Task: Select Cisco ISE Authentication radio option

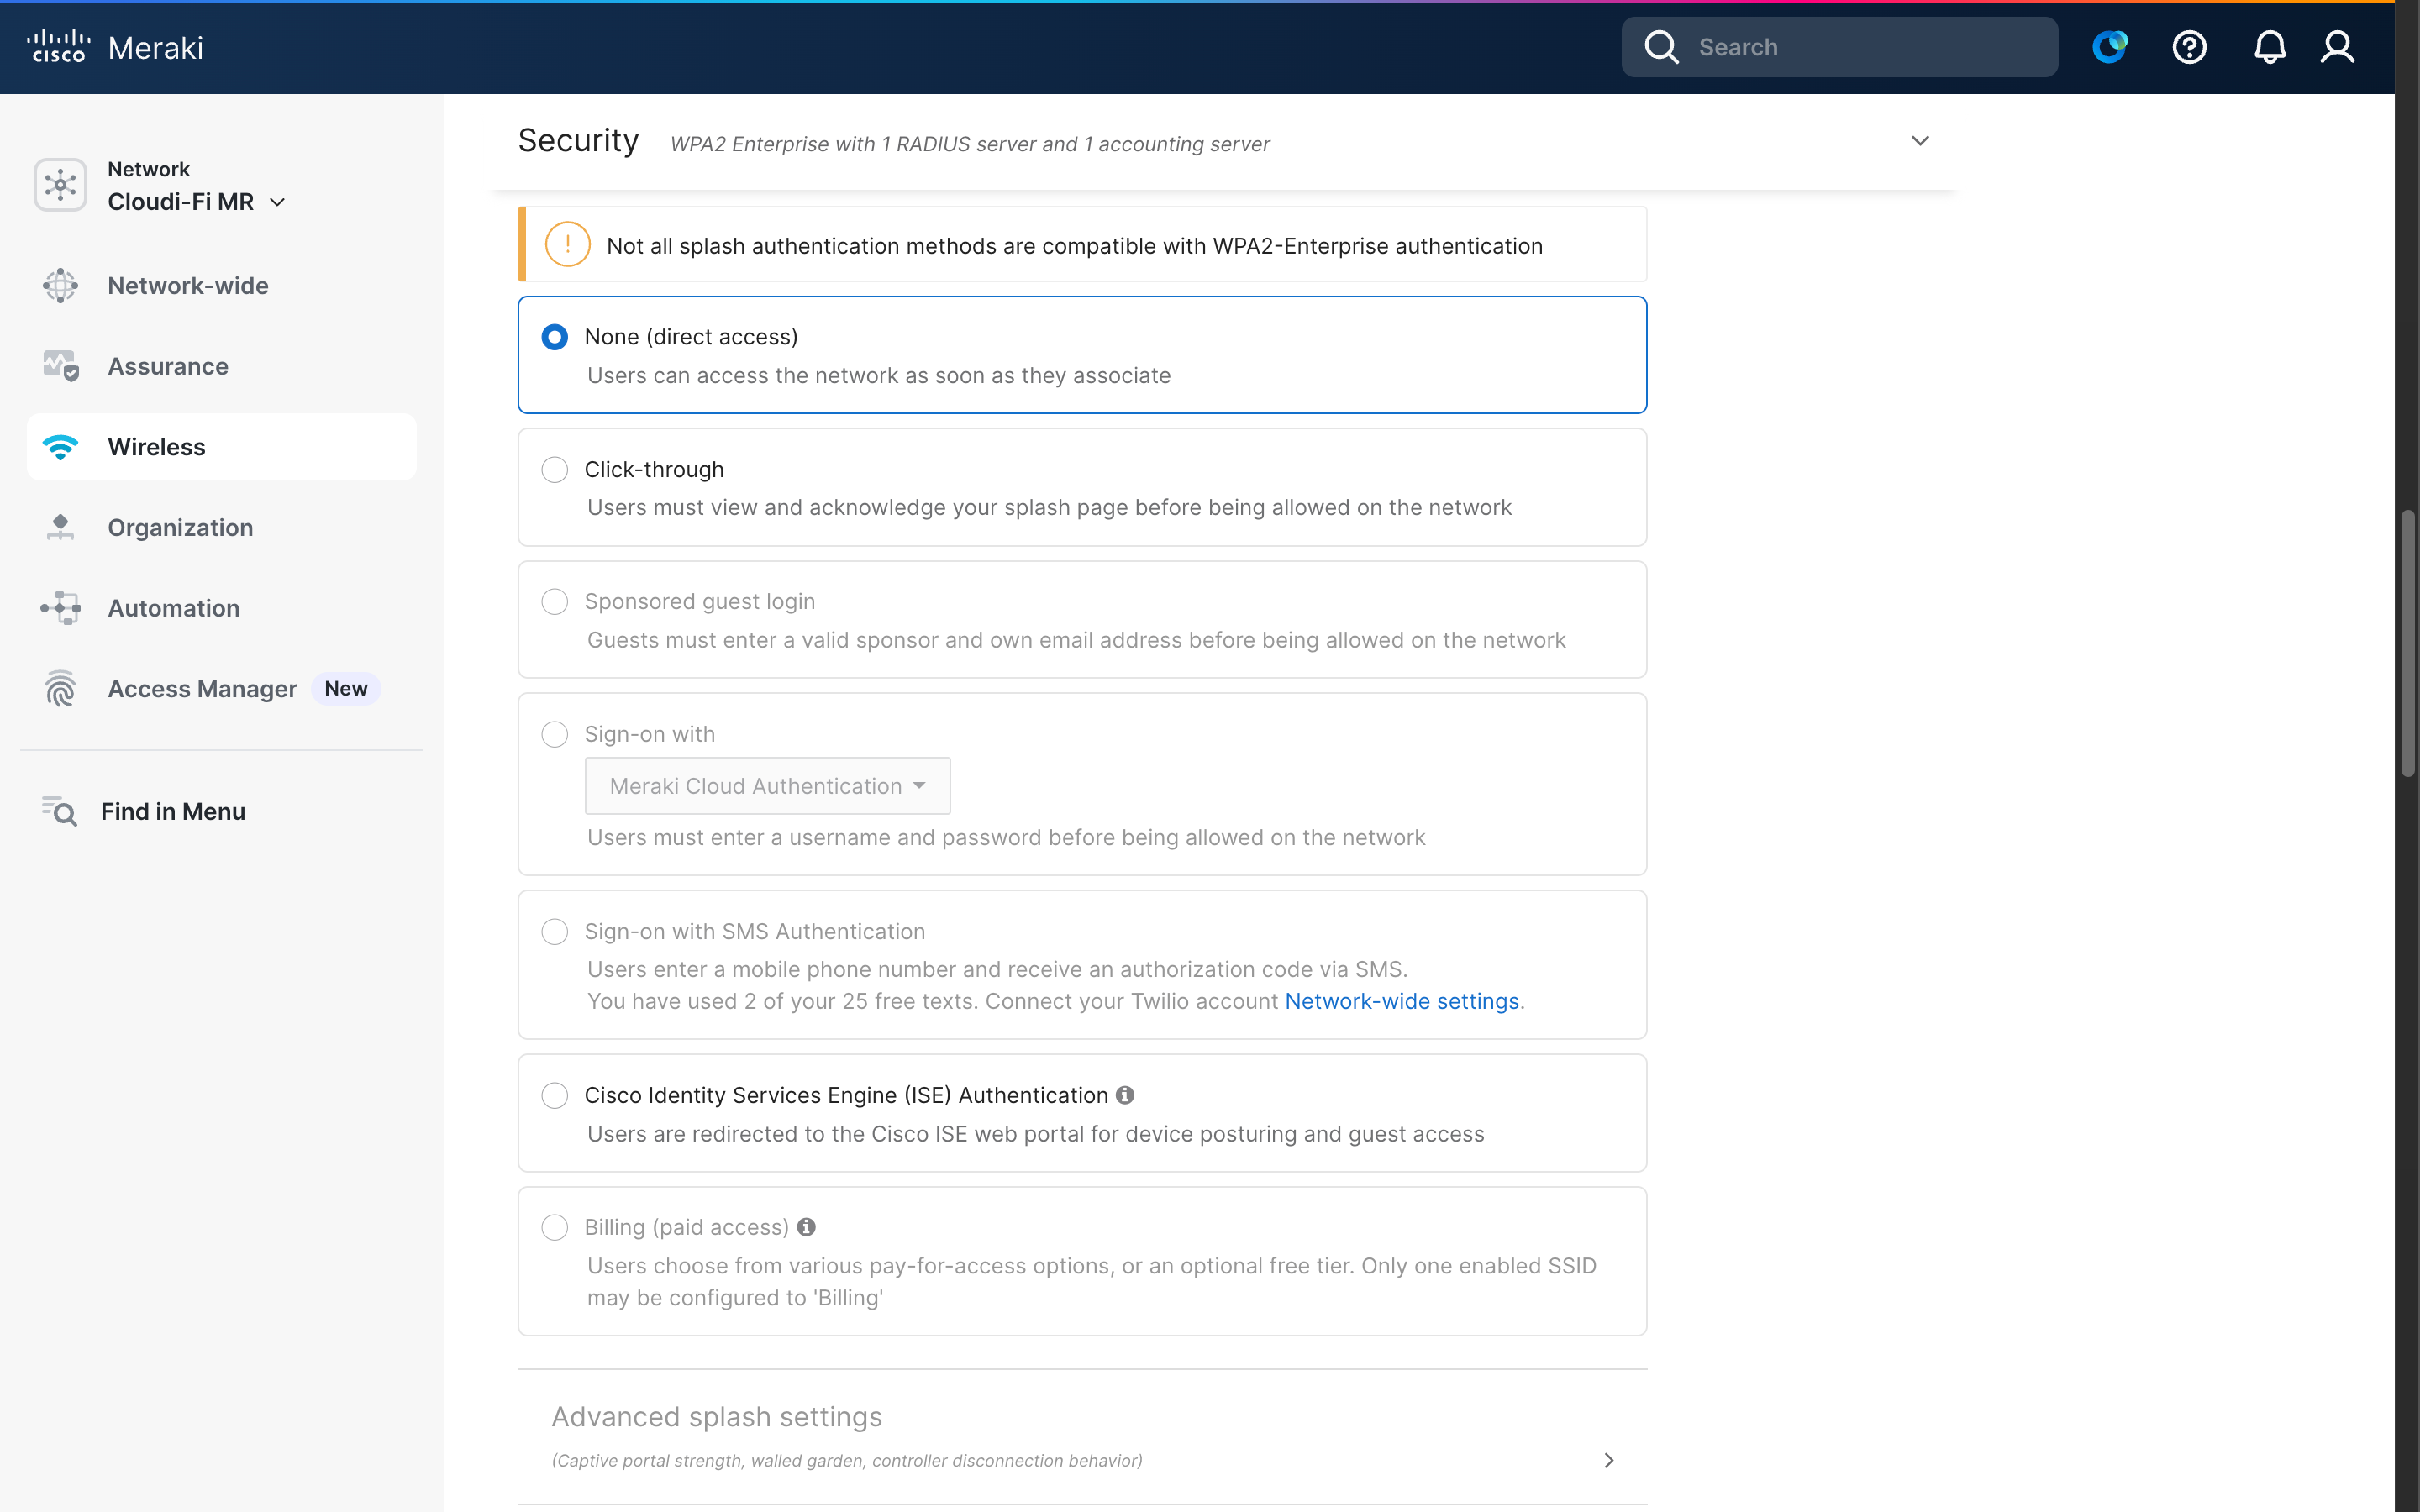Action: [x=555, y=1095]
